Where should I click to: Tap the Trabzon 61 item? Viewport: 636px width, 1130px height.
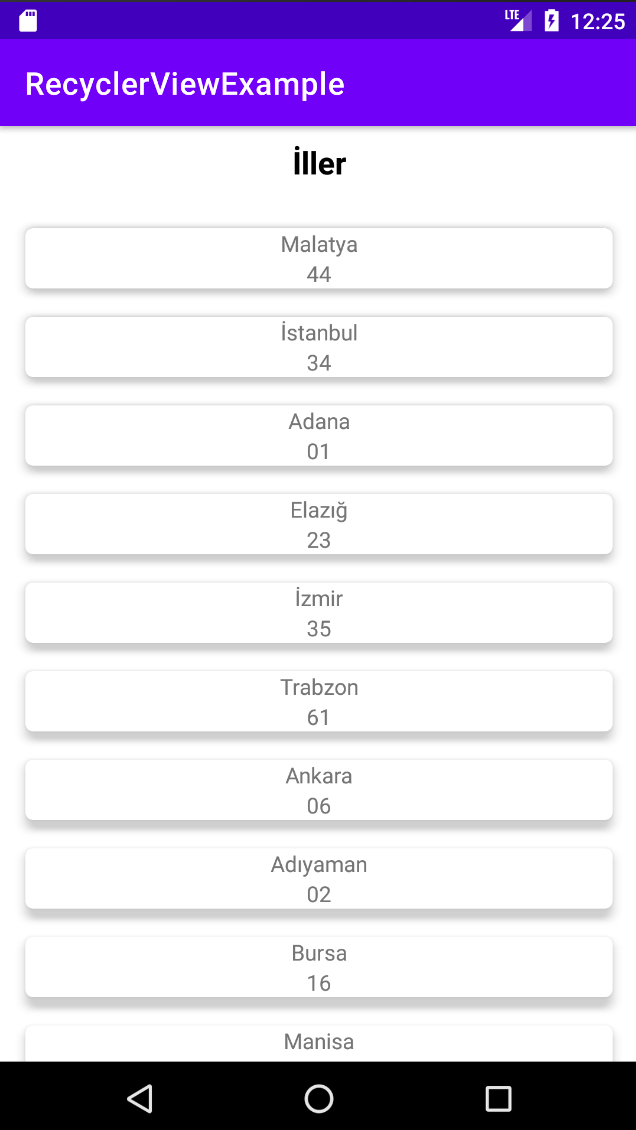coord(318,701)
